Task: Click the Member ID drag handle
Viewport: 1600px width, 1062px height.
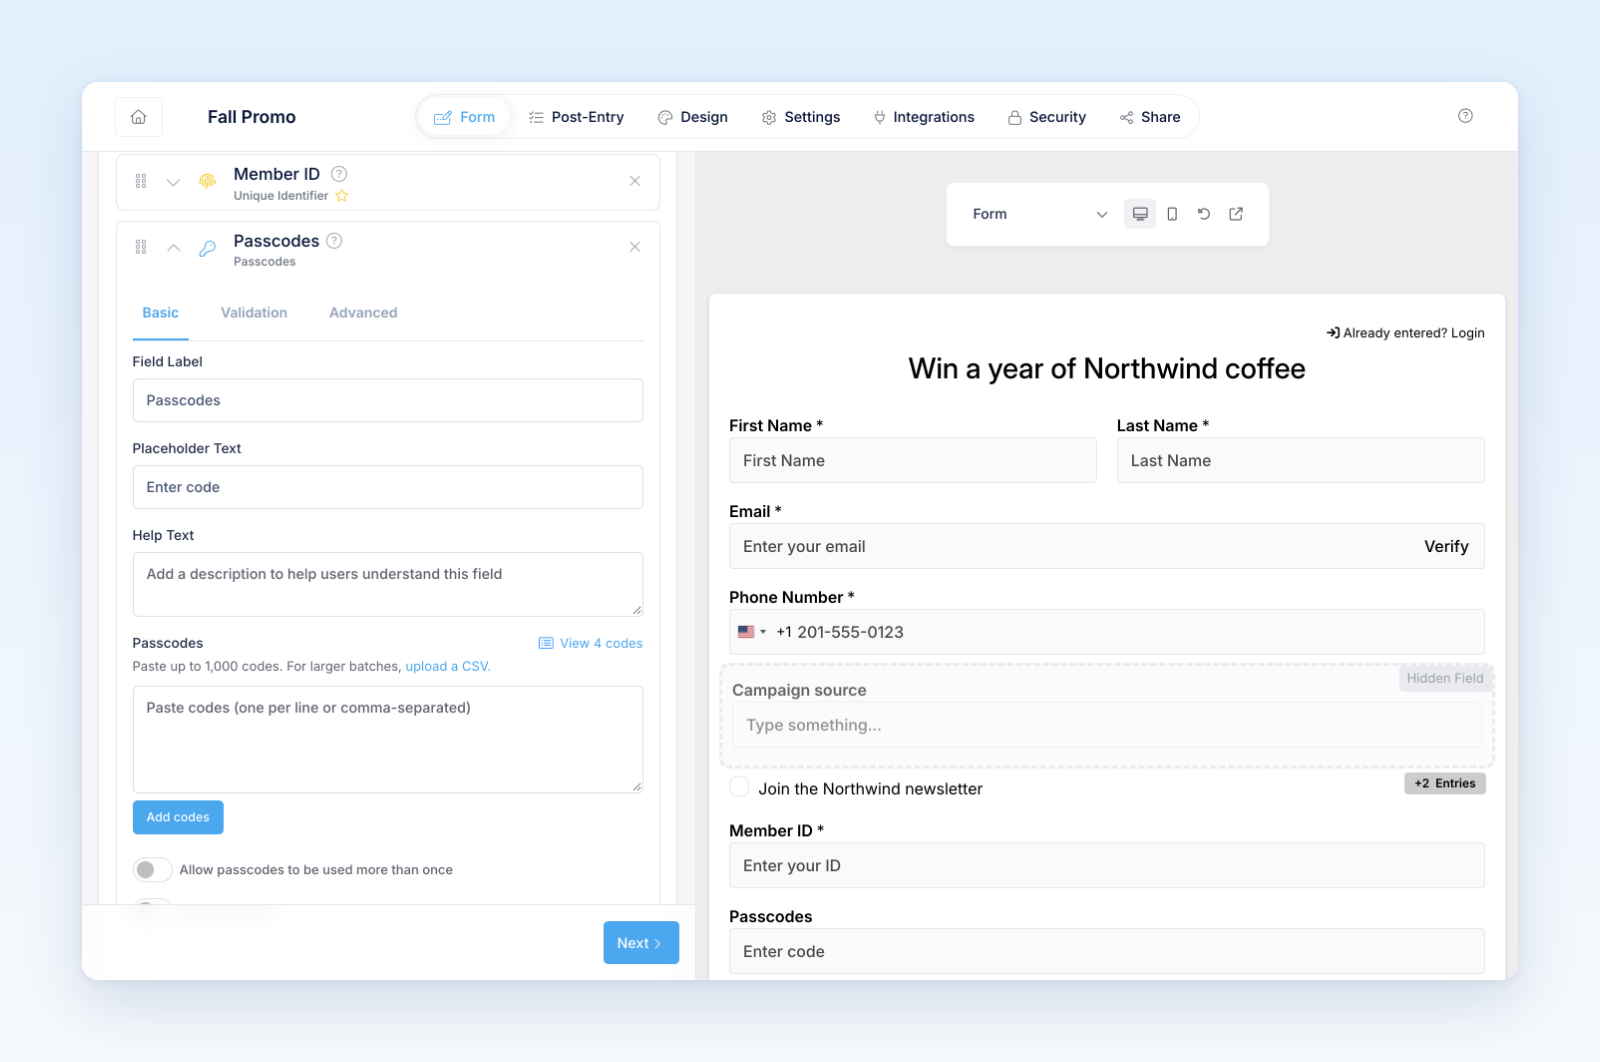Action: [141, 181]
